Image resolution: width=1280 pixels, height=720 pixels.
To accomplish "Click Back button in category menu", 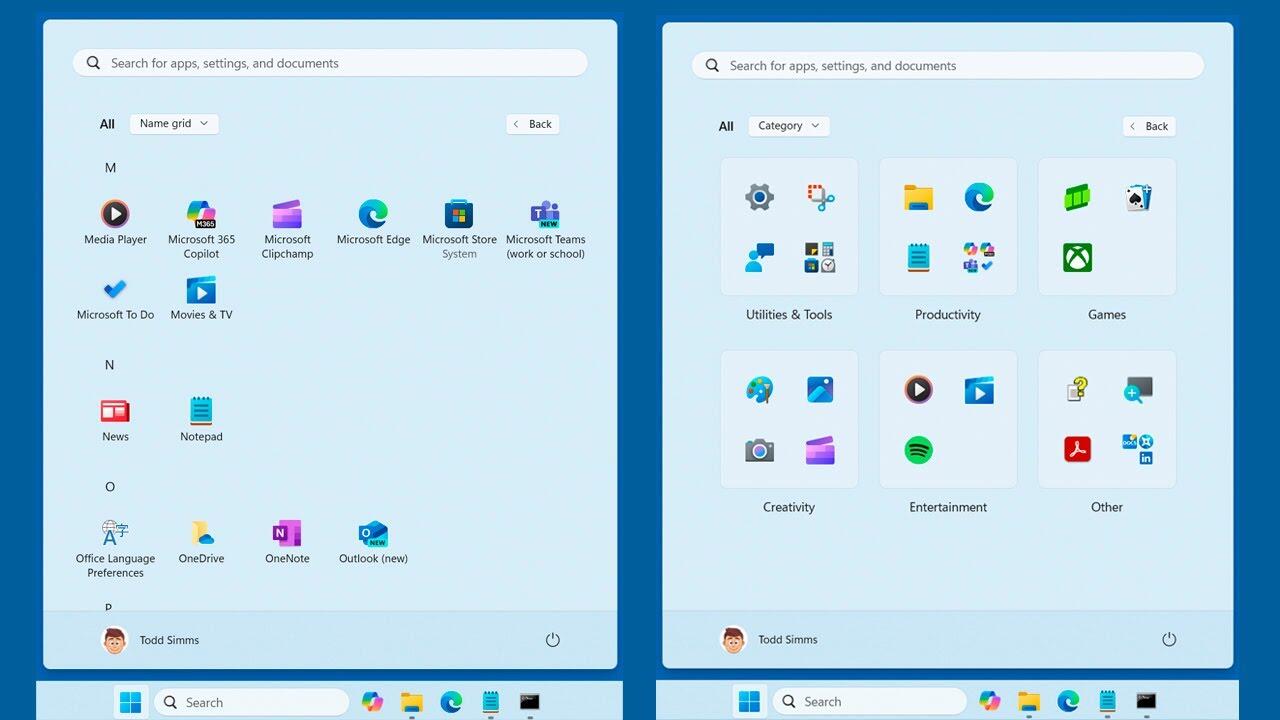I will [1149, 126].
